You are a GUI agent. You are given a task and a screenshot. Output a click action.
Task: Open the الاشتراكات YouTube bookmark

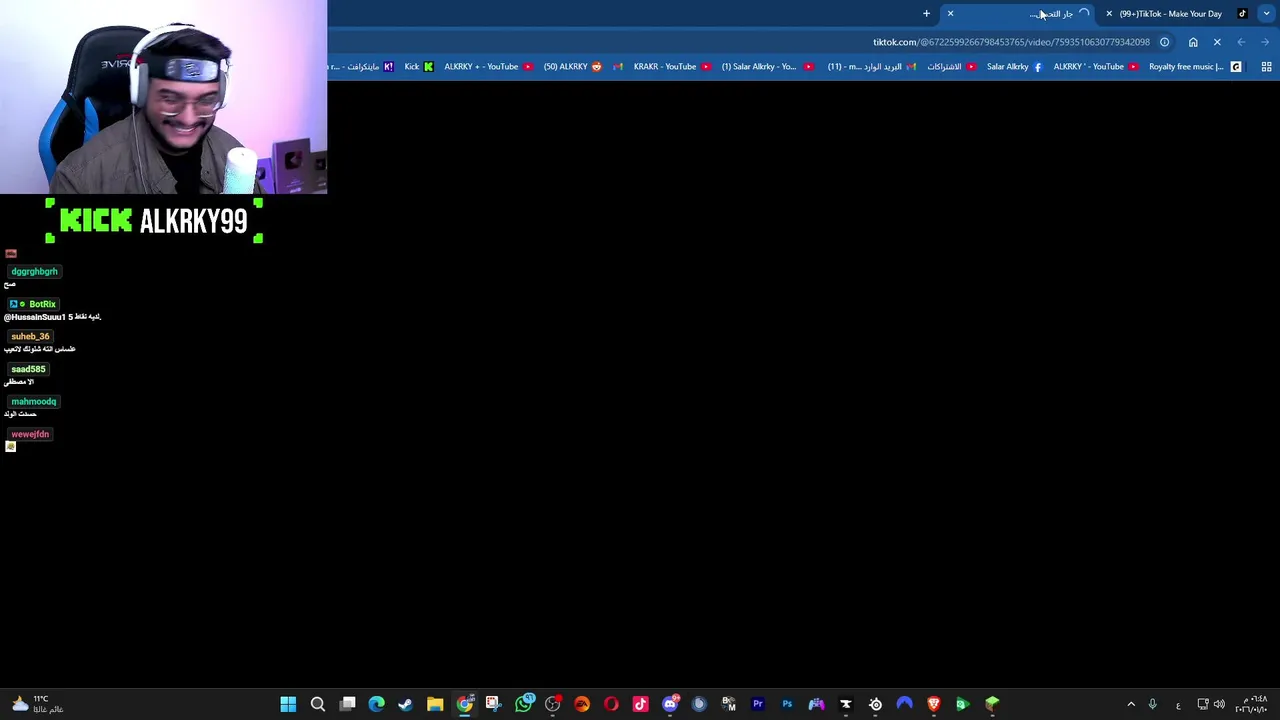951,67
